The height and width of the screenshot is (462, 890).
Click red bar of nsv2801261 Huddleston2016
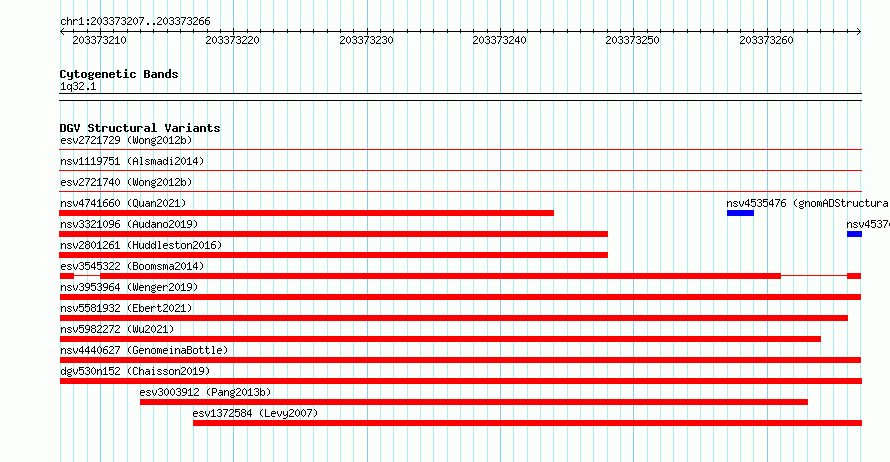(x=334, y=255)
